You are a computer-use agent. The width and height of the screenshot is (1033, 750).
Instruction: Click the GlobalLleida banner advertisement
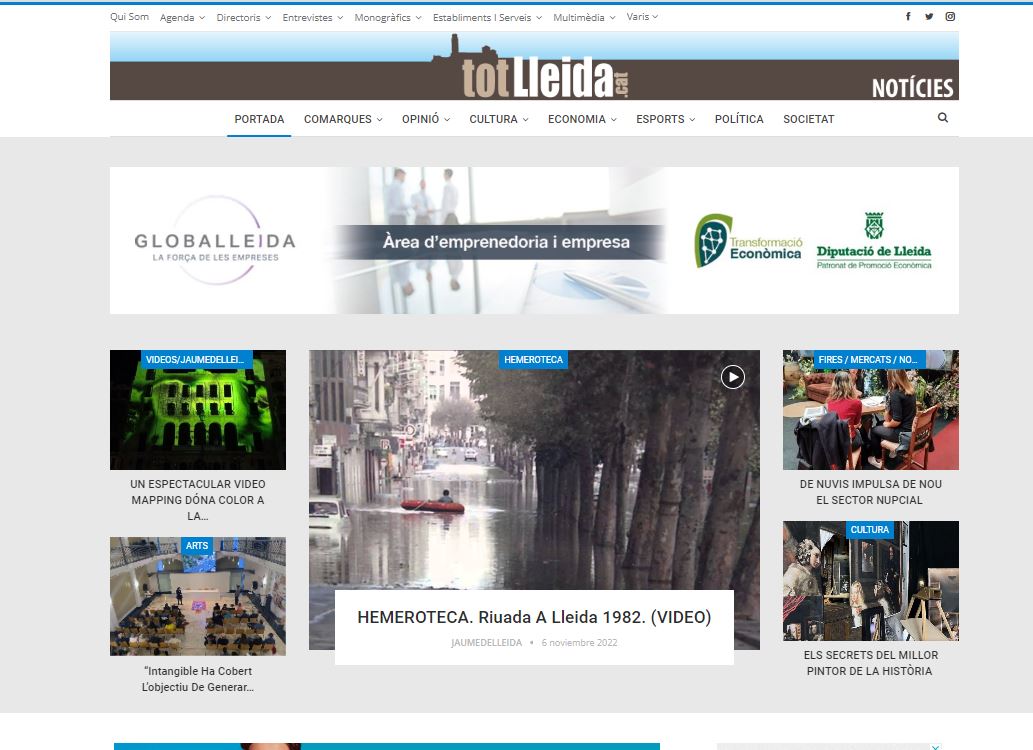[534, 241]
